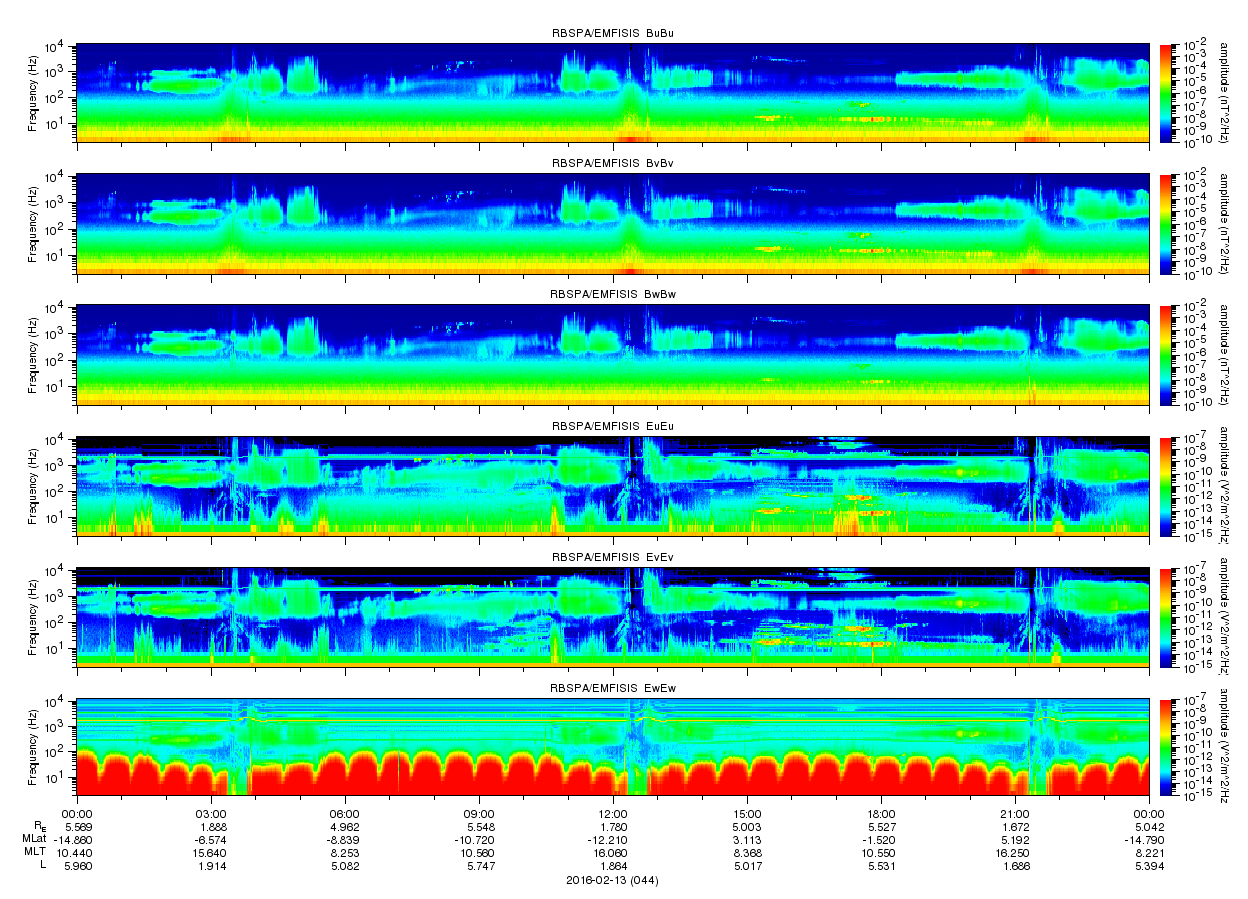1248x899 pixels.
Task: Click the MLT value 16.080
Action: (x=613, y=851)
